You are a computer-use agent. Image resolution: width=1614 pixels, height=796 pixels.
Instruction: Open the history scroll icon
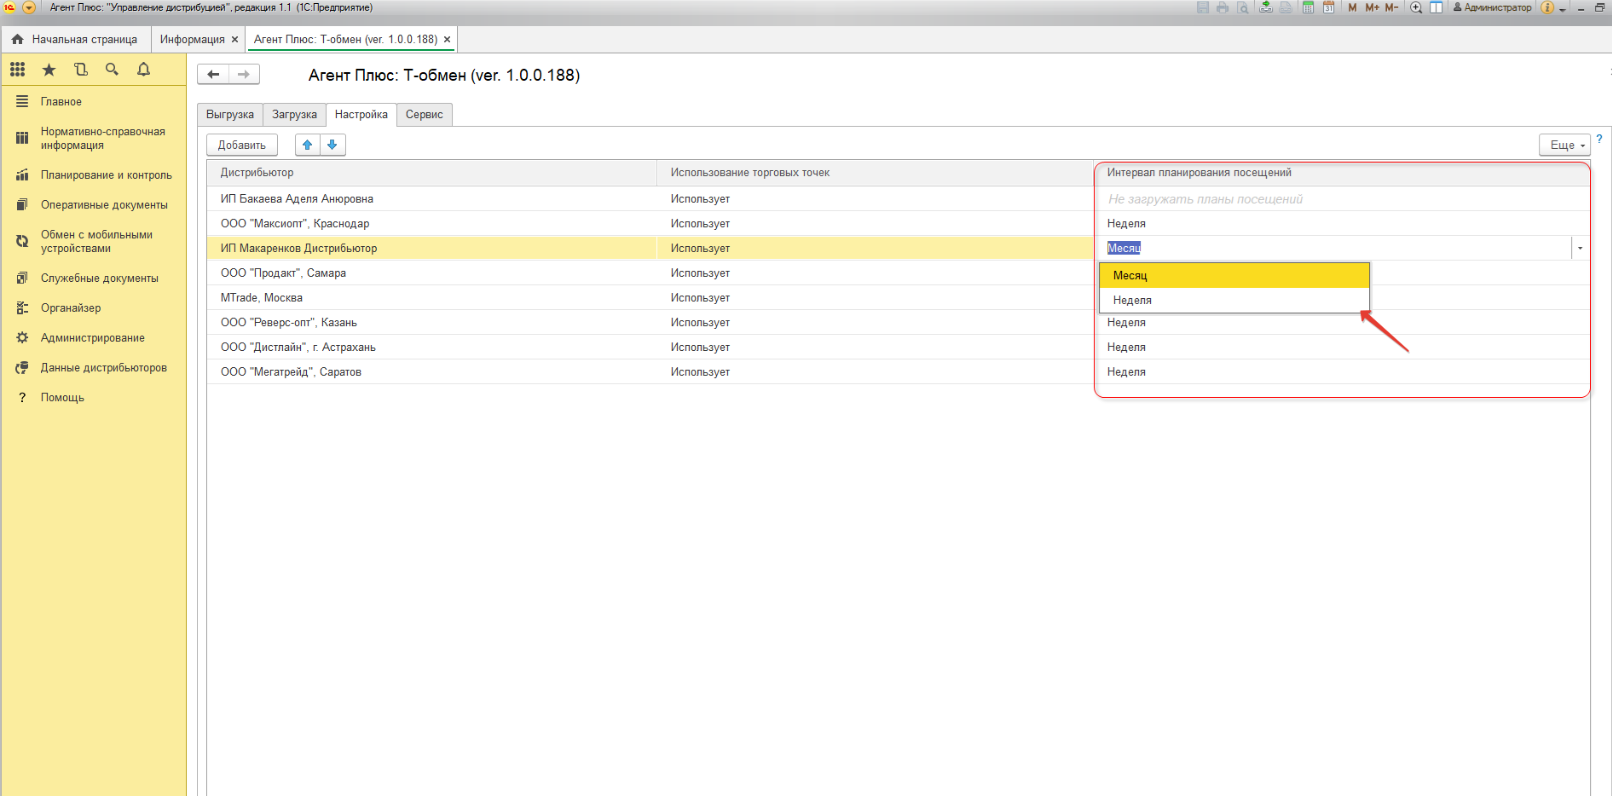point(81,70)
